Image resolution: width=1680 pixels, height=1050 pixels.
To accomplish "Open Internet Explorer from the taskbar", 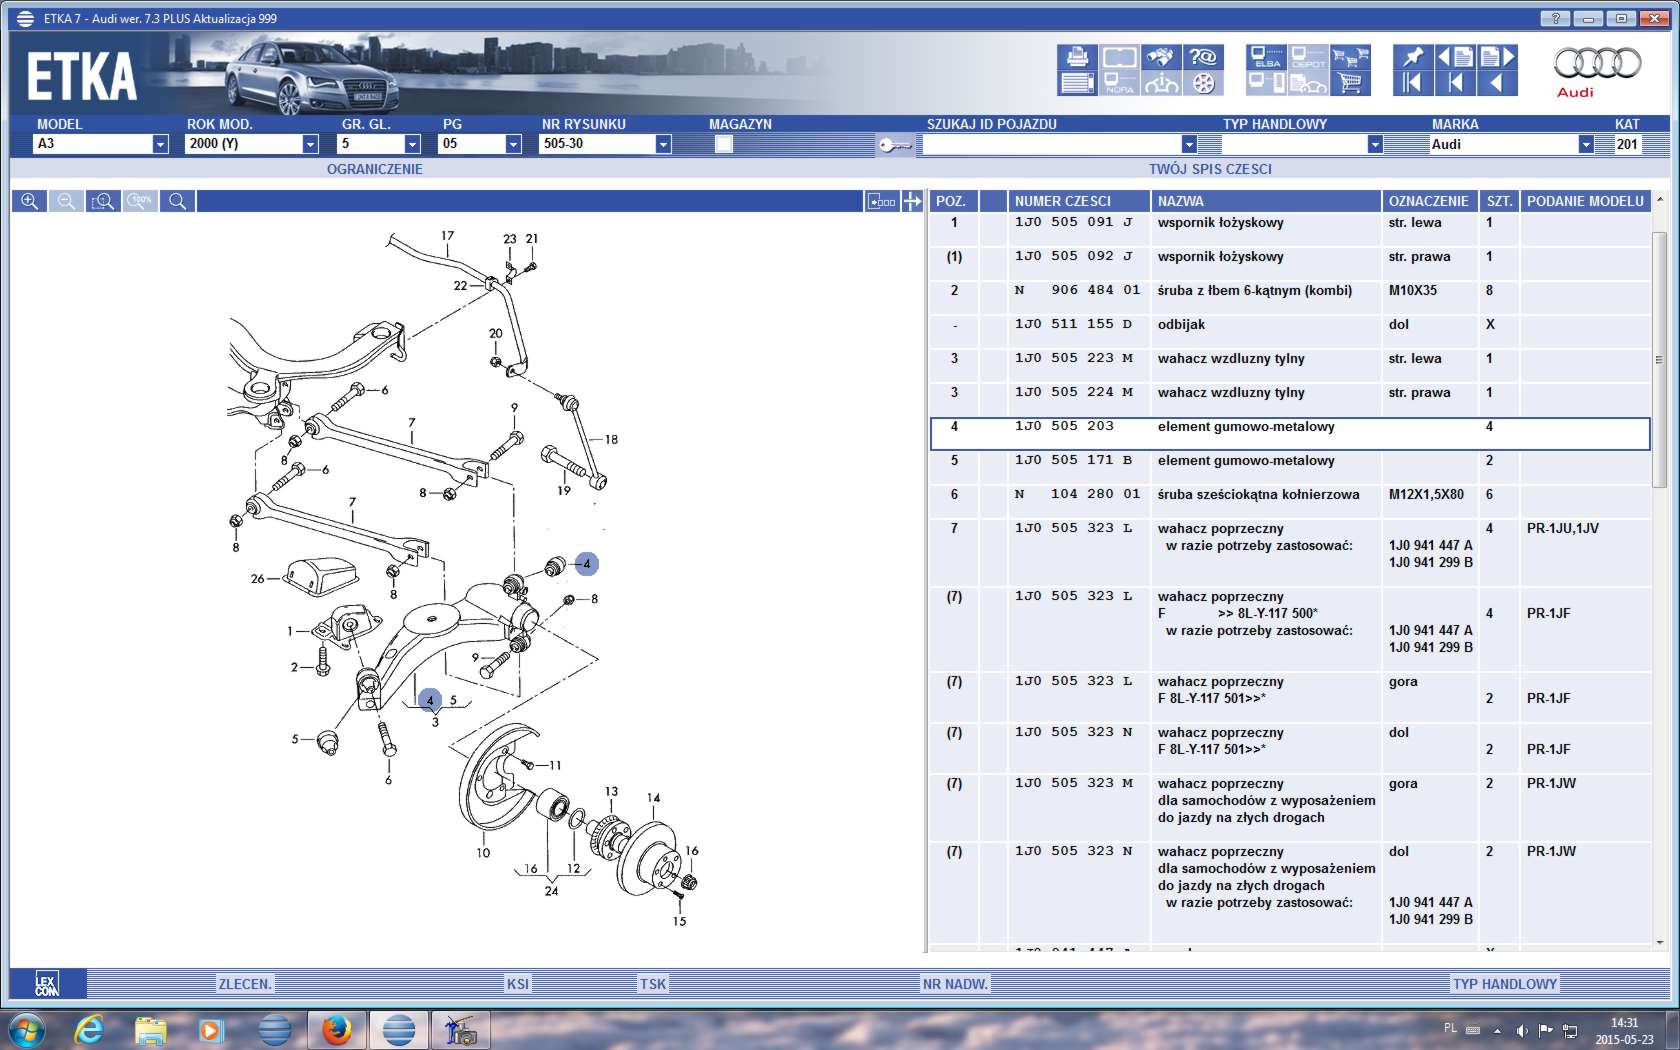I will 90,1029.
